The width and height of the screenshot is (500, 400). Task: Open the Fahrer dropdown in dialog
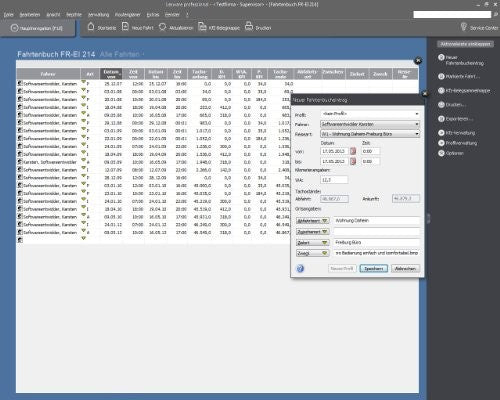(417, 124)
